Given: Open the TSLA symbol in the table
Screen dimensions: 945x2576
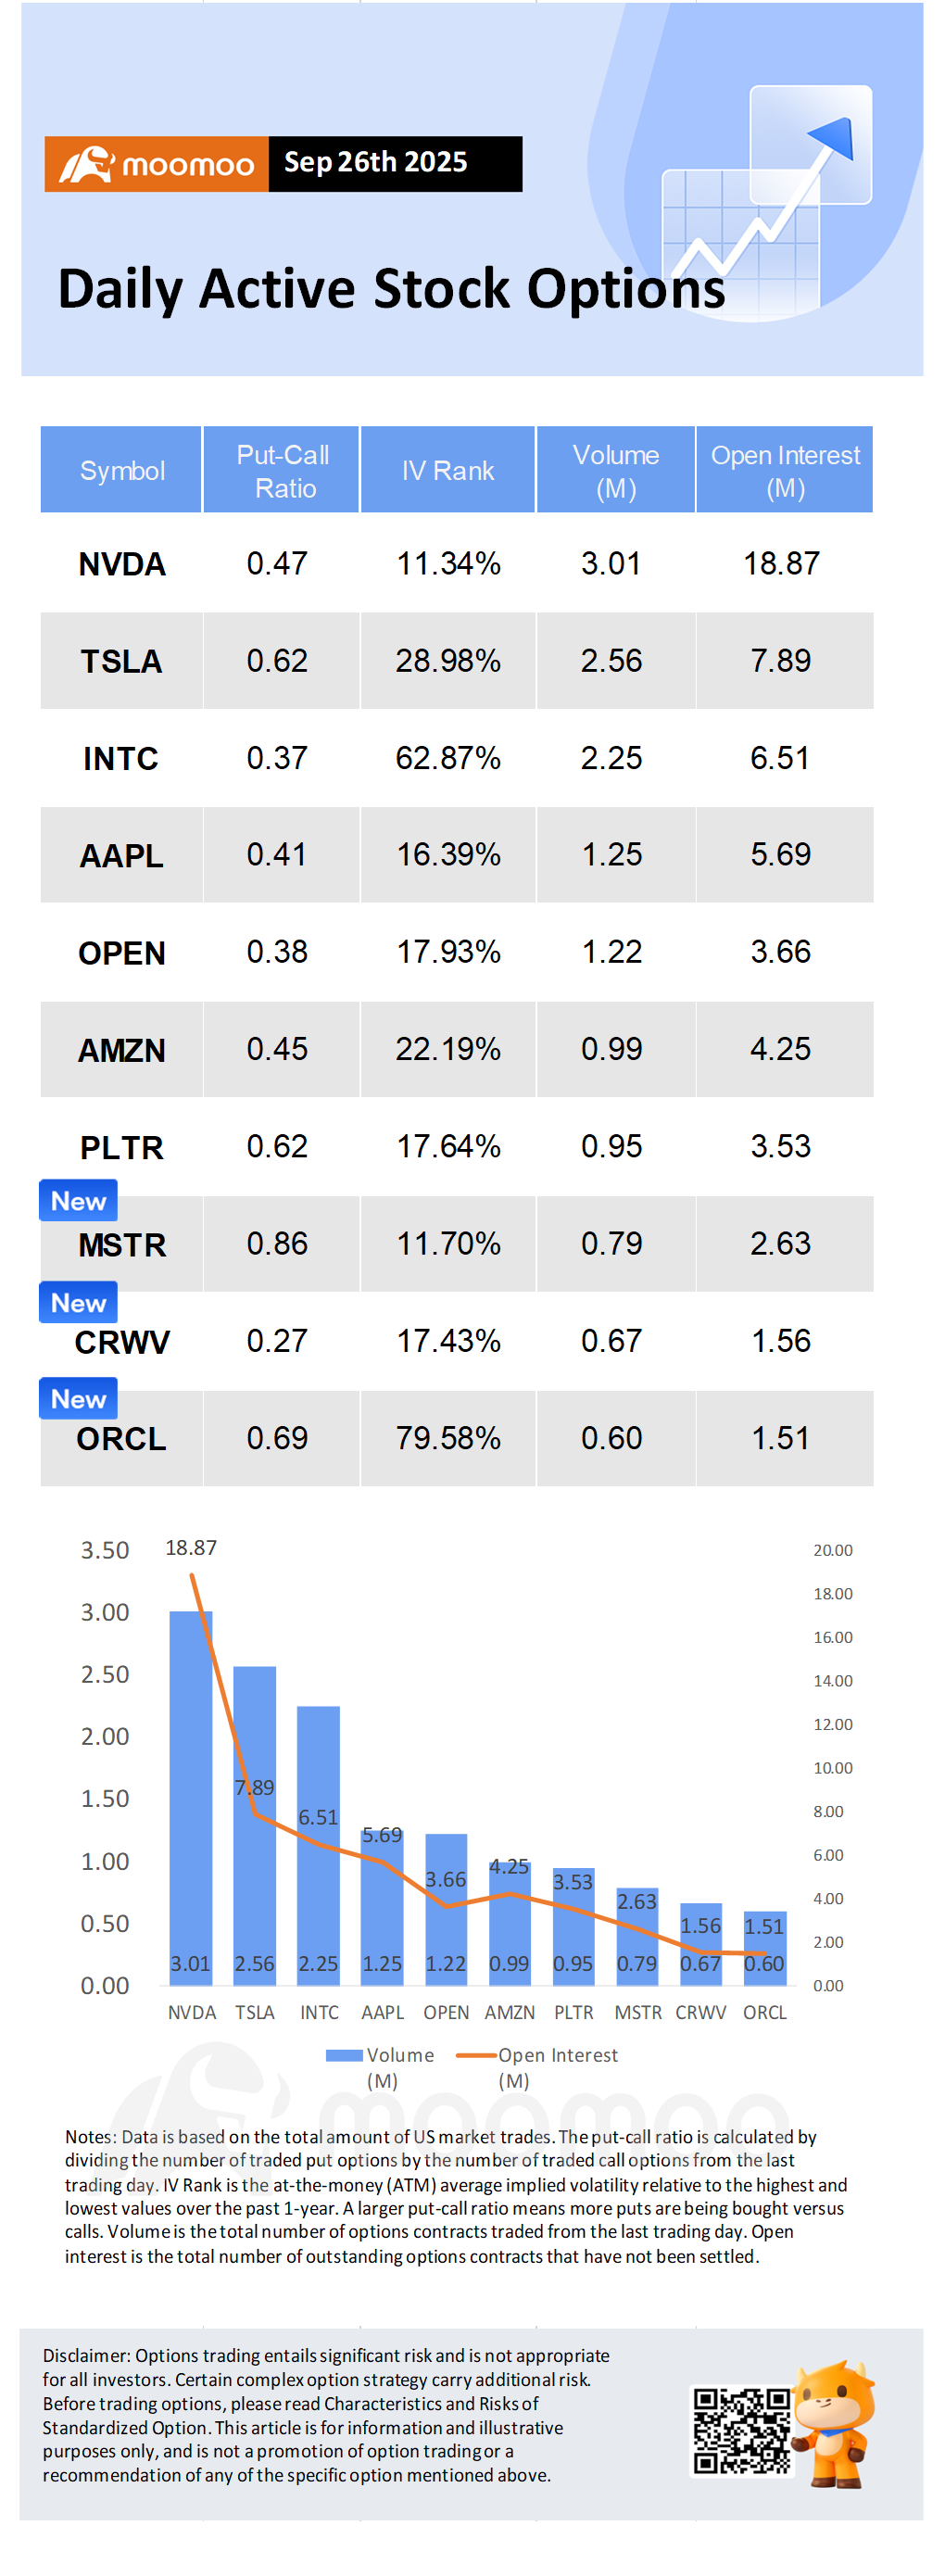Looking at the screenshot, I should coord(121,661).
